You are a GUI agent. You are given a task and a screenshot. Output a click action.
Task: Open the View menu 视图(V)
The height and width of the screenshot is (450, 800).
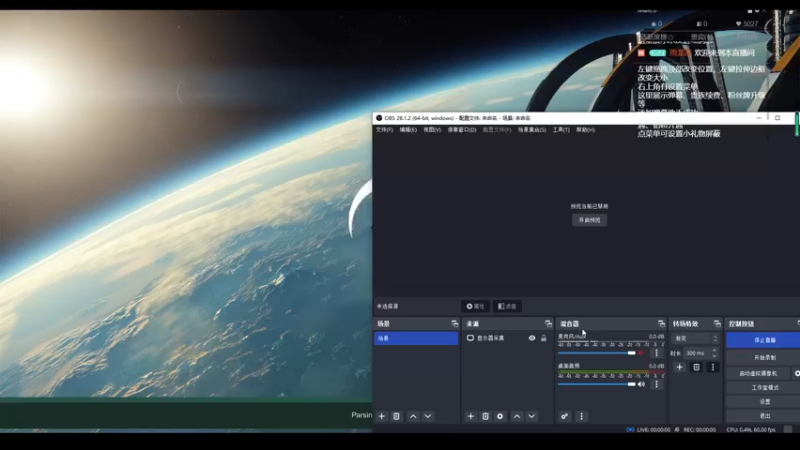432,130
